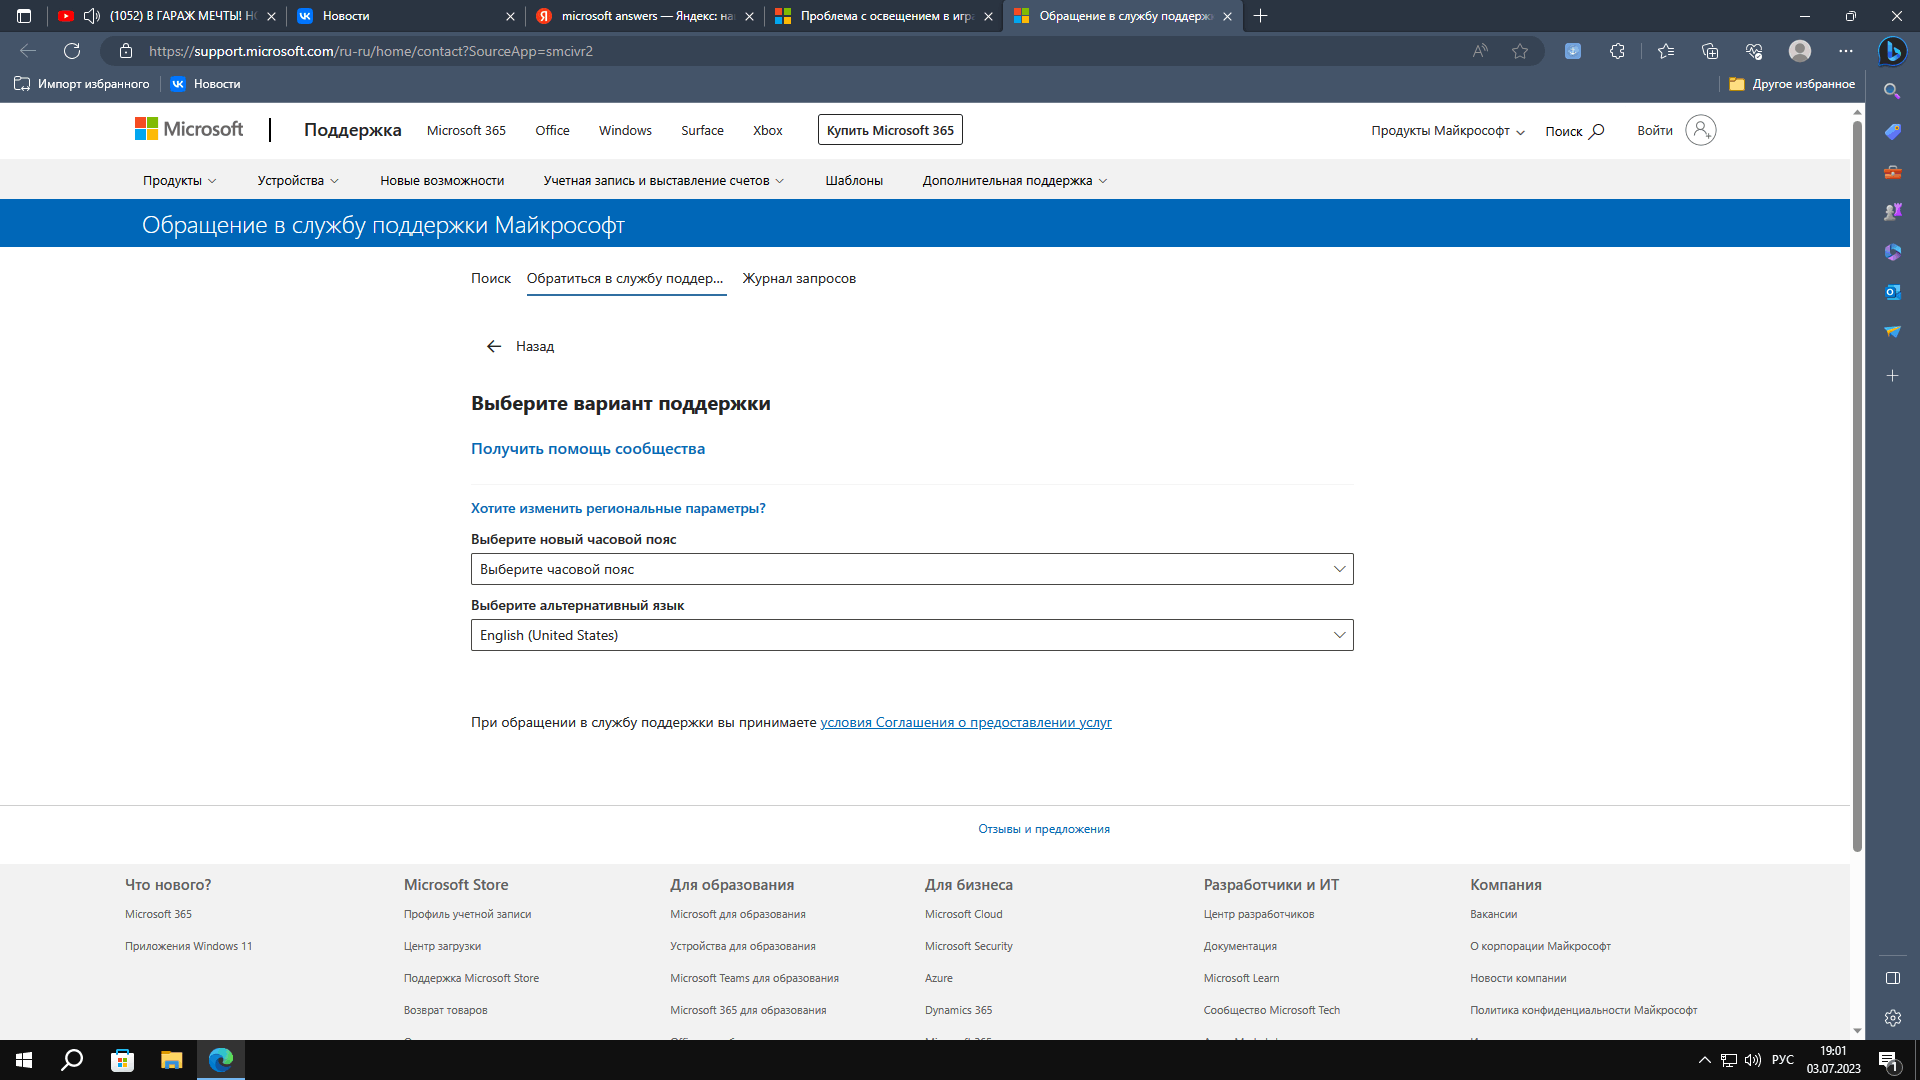
Task: Open File Explorer from taskbar
Action: [x=171, y=1060]
